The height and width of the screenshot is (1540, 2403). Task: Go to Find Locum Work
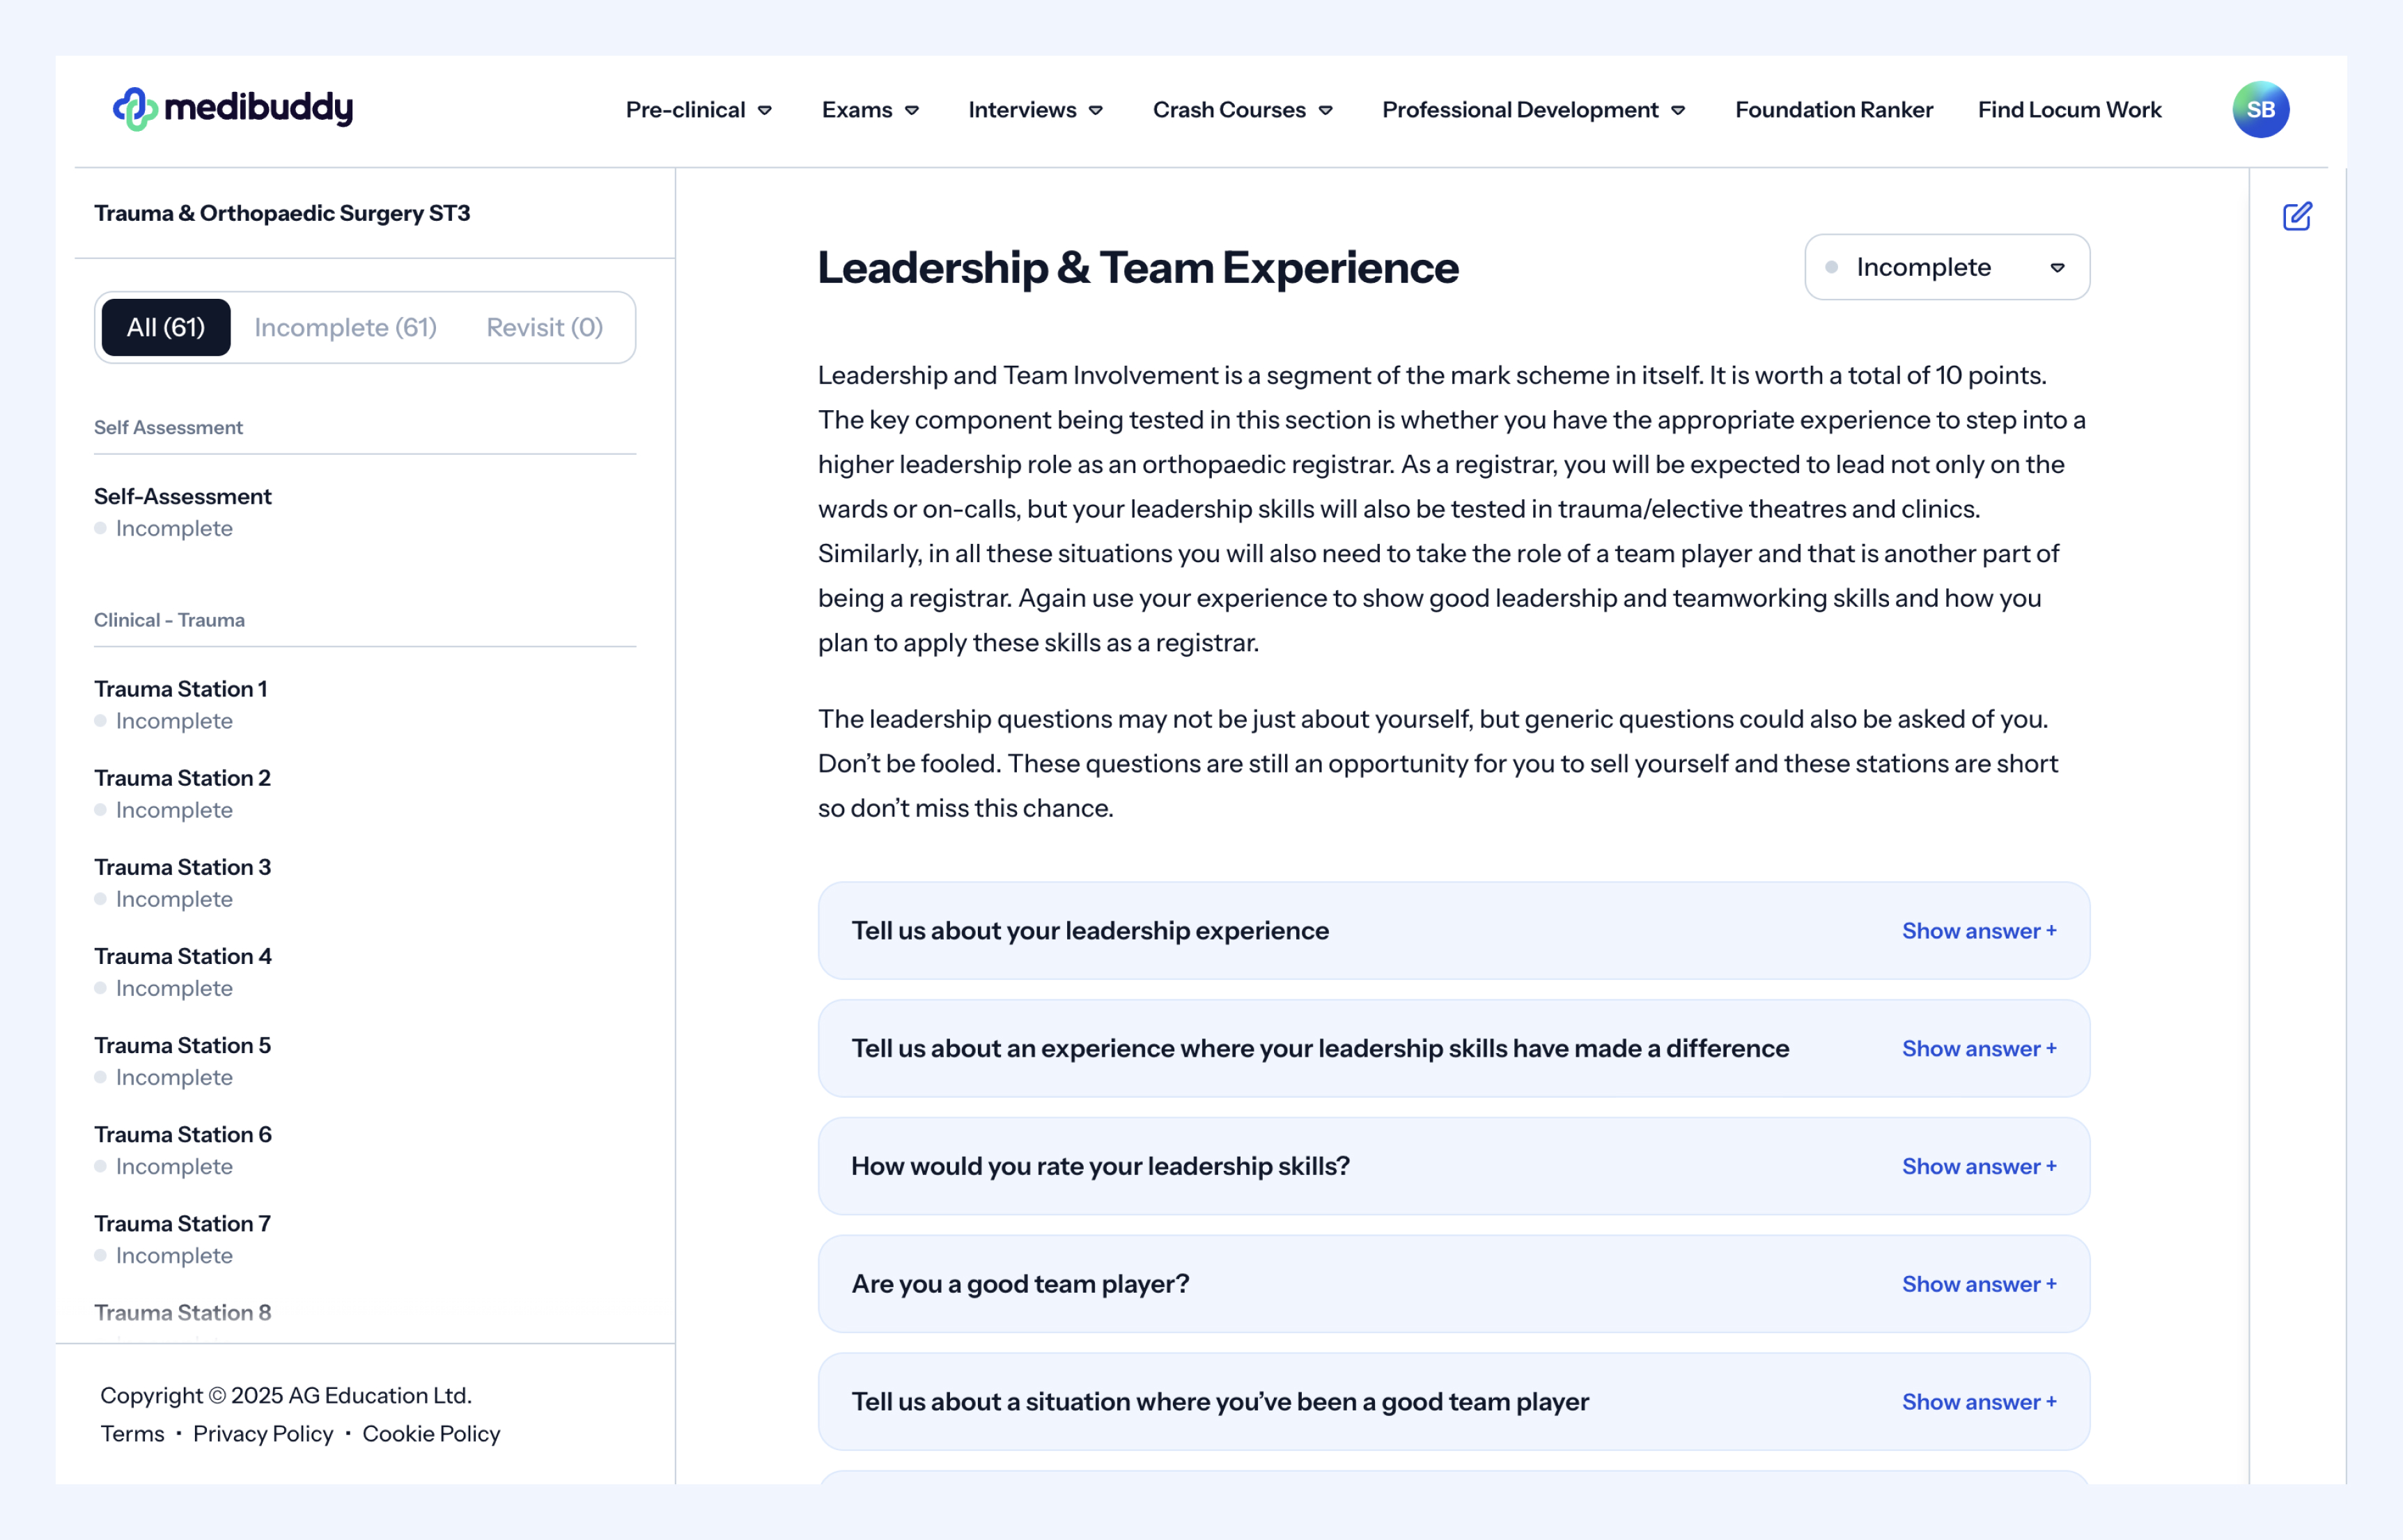[2069, 110]
